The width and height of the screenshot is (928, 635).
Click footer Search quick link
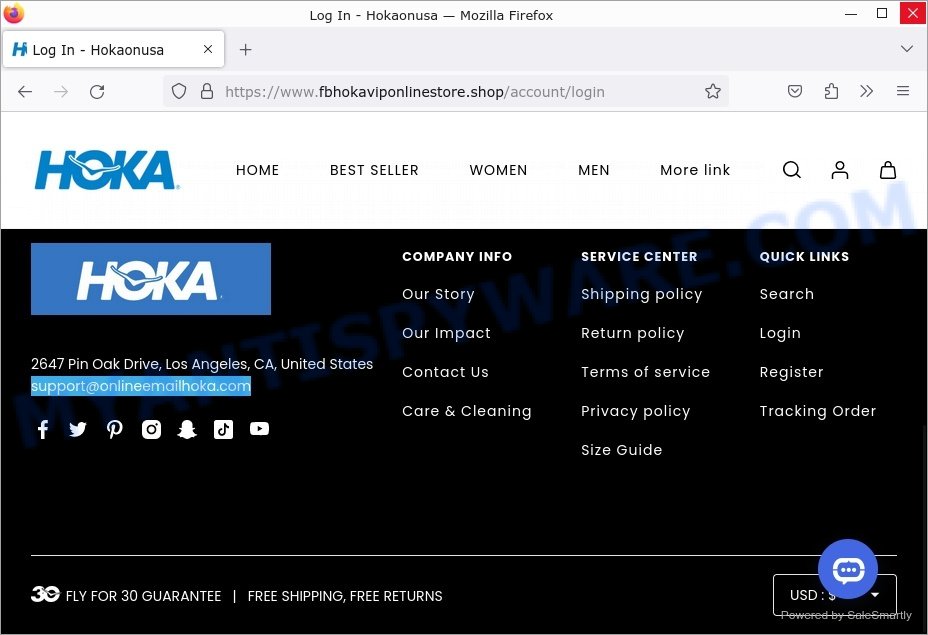pos(787,294)
